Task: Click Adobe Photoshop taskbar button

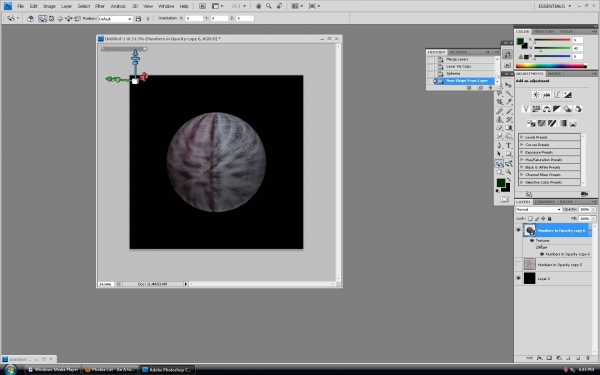Action: click(x=167, y=370)
